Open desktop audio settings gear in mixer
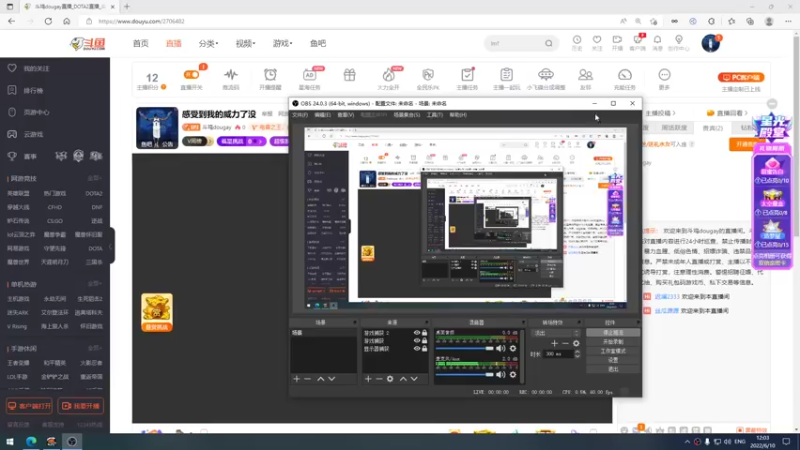 pos(513,348)
